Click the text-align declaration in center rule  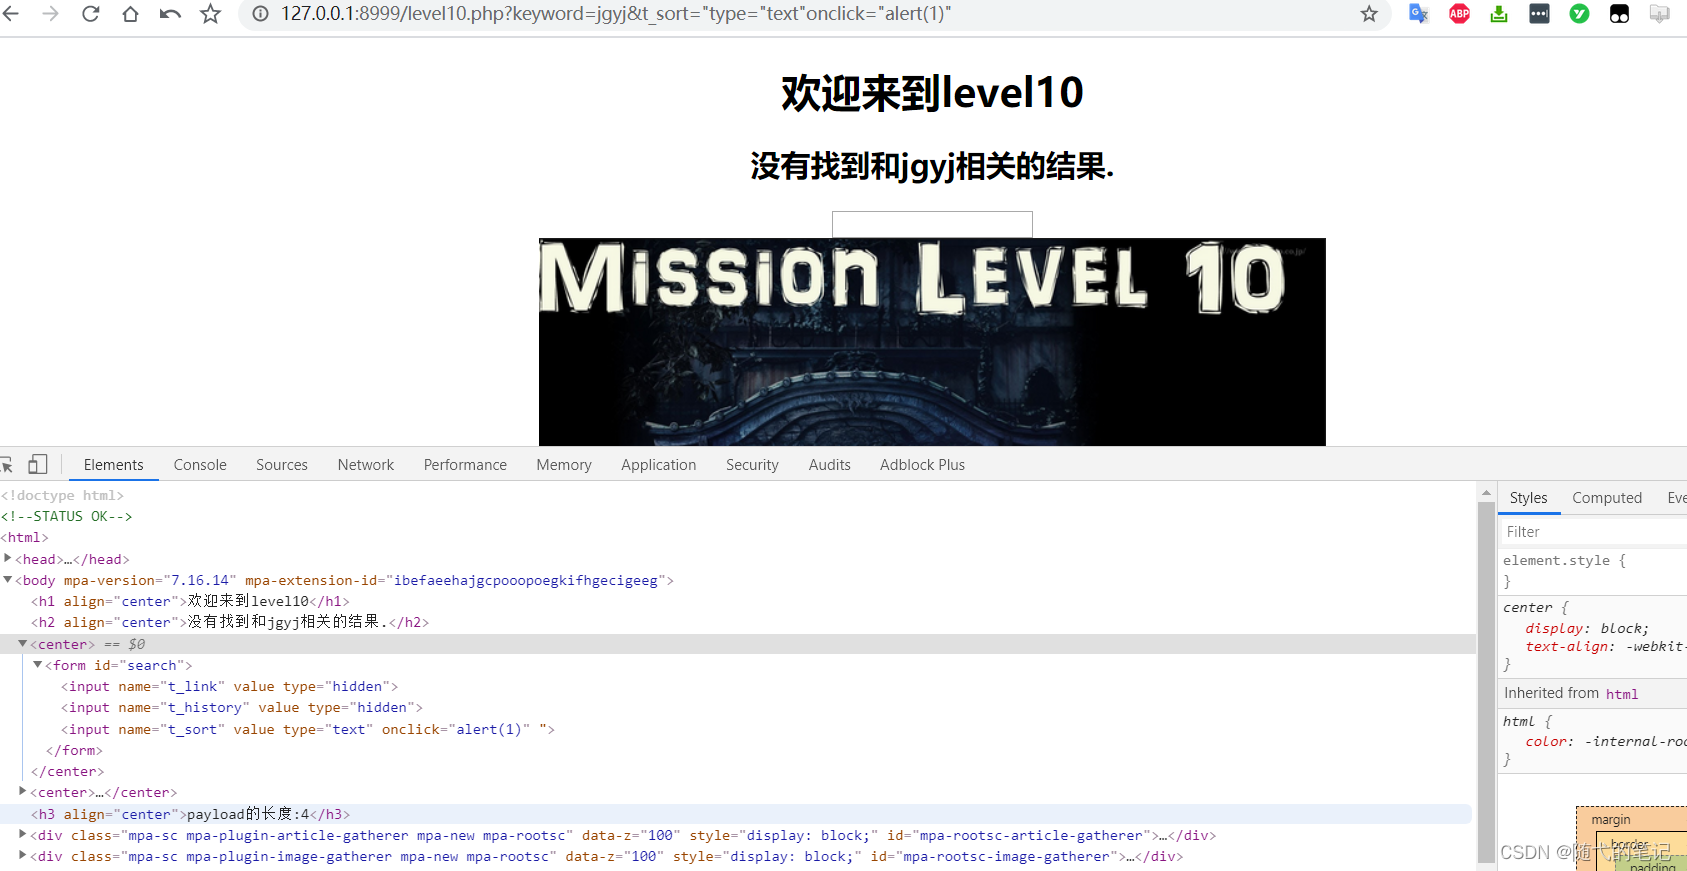[x=1606, y=646]
